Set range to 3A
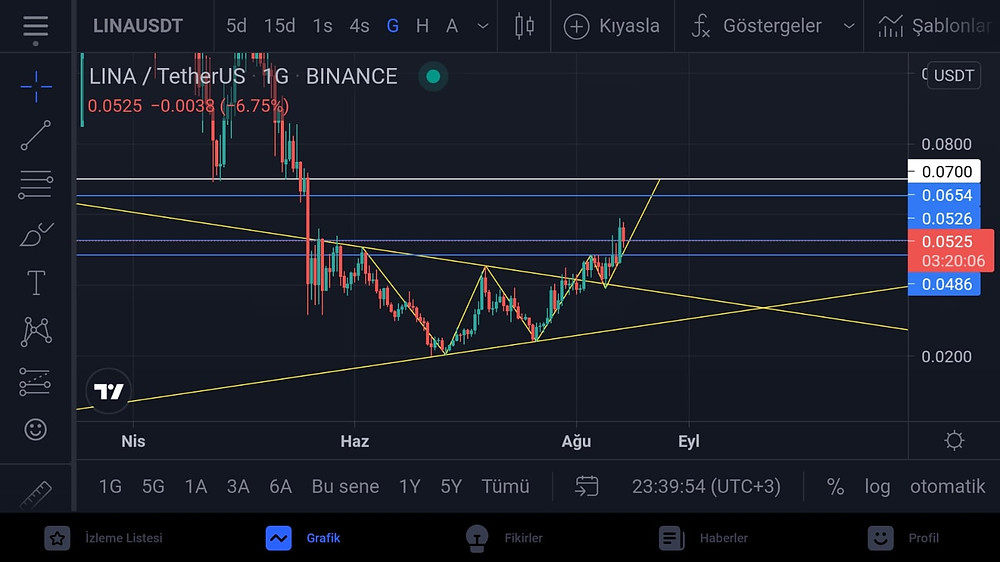The image size is (1000, 562). (238, 487)
